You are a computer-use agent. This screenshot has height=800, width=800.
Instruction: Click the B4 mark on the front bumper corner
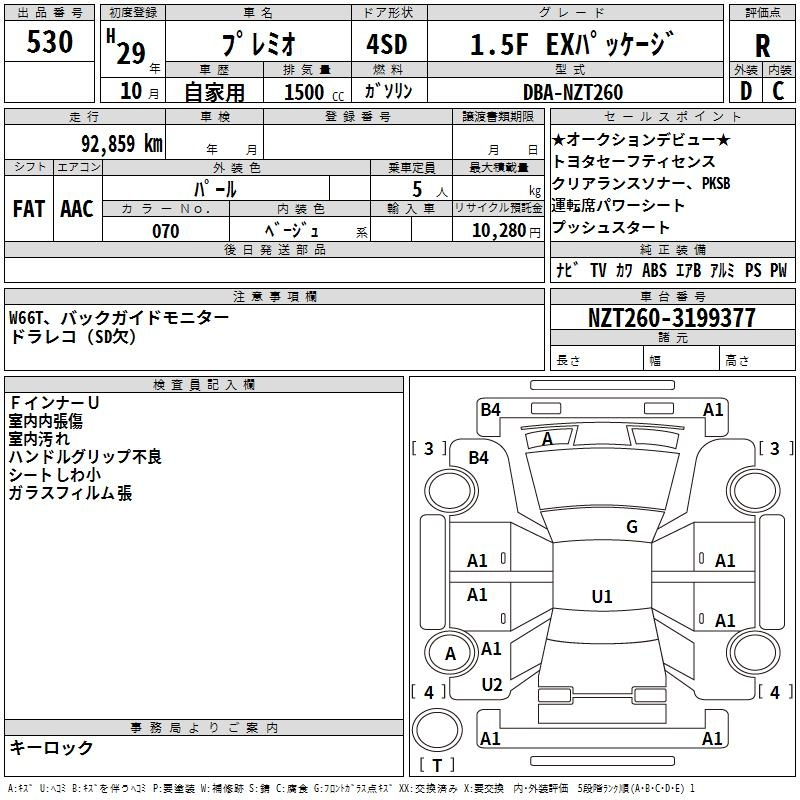(x=490, y=409)
